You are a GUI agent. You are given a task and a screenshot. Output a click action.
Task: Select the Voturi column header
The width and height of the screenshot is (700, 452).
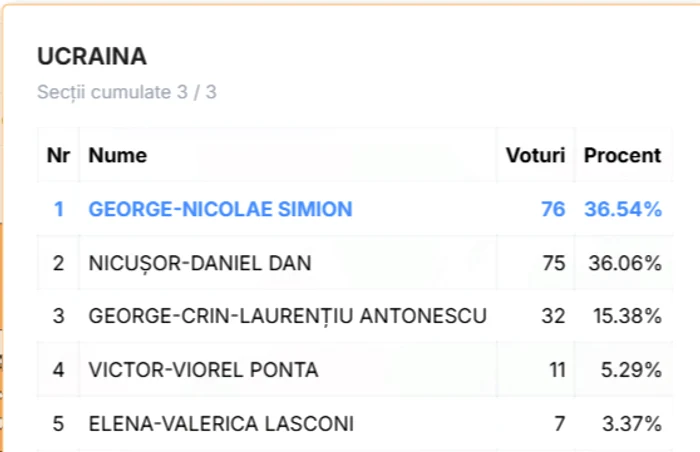coord(535,155)
